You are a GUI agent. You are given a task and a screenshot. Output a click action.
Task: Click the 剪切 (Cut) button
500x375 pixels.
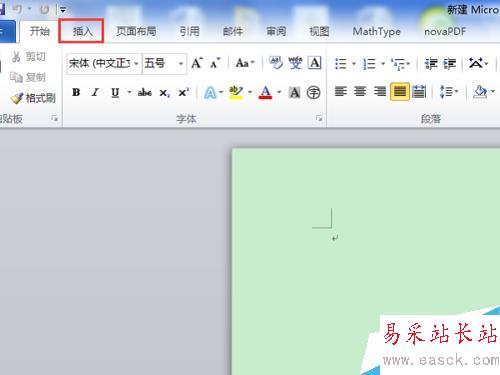[29, 57]
